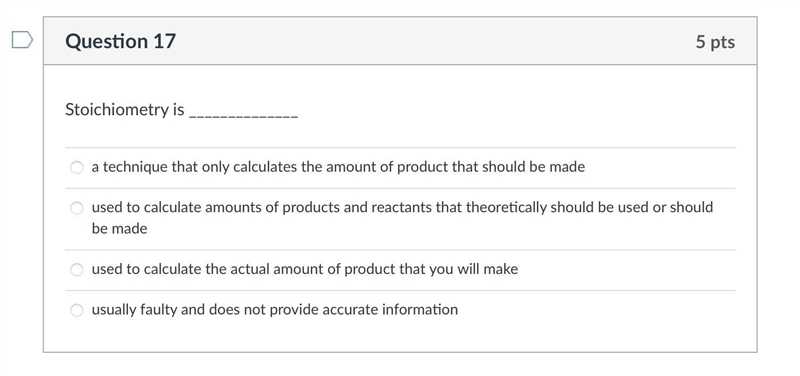Screen dimensions: 800x376
Task: Select the radio button for "only calculates the amount of product"
Action: pyautogui.click(x=77, y=167)
